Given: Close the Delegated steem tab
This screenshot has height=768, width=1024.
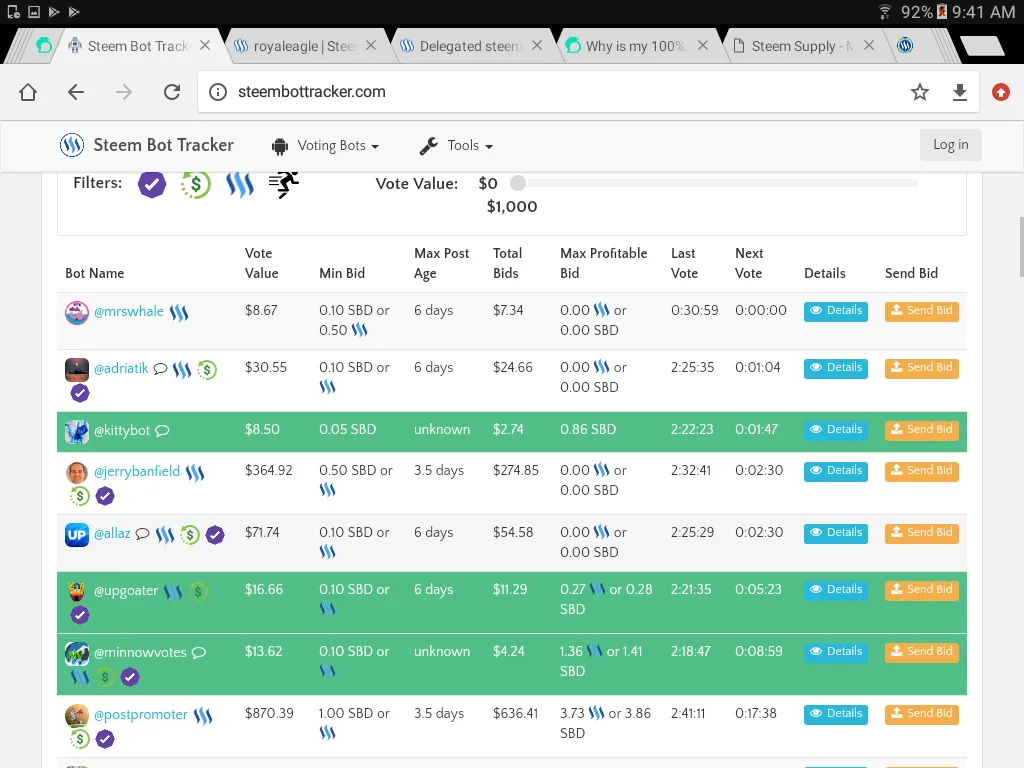Looking at the screenshot, I should pos(537,45).
